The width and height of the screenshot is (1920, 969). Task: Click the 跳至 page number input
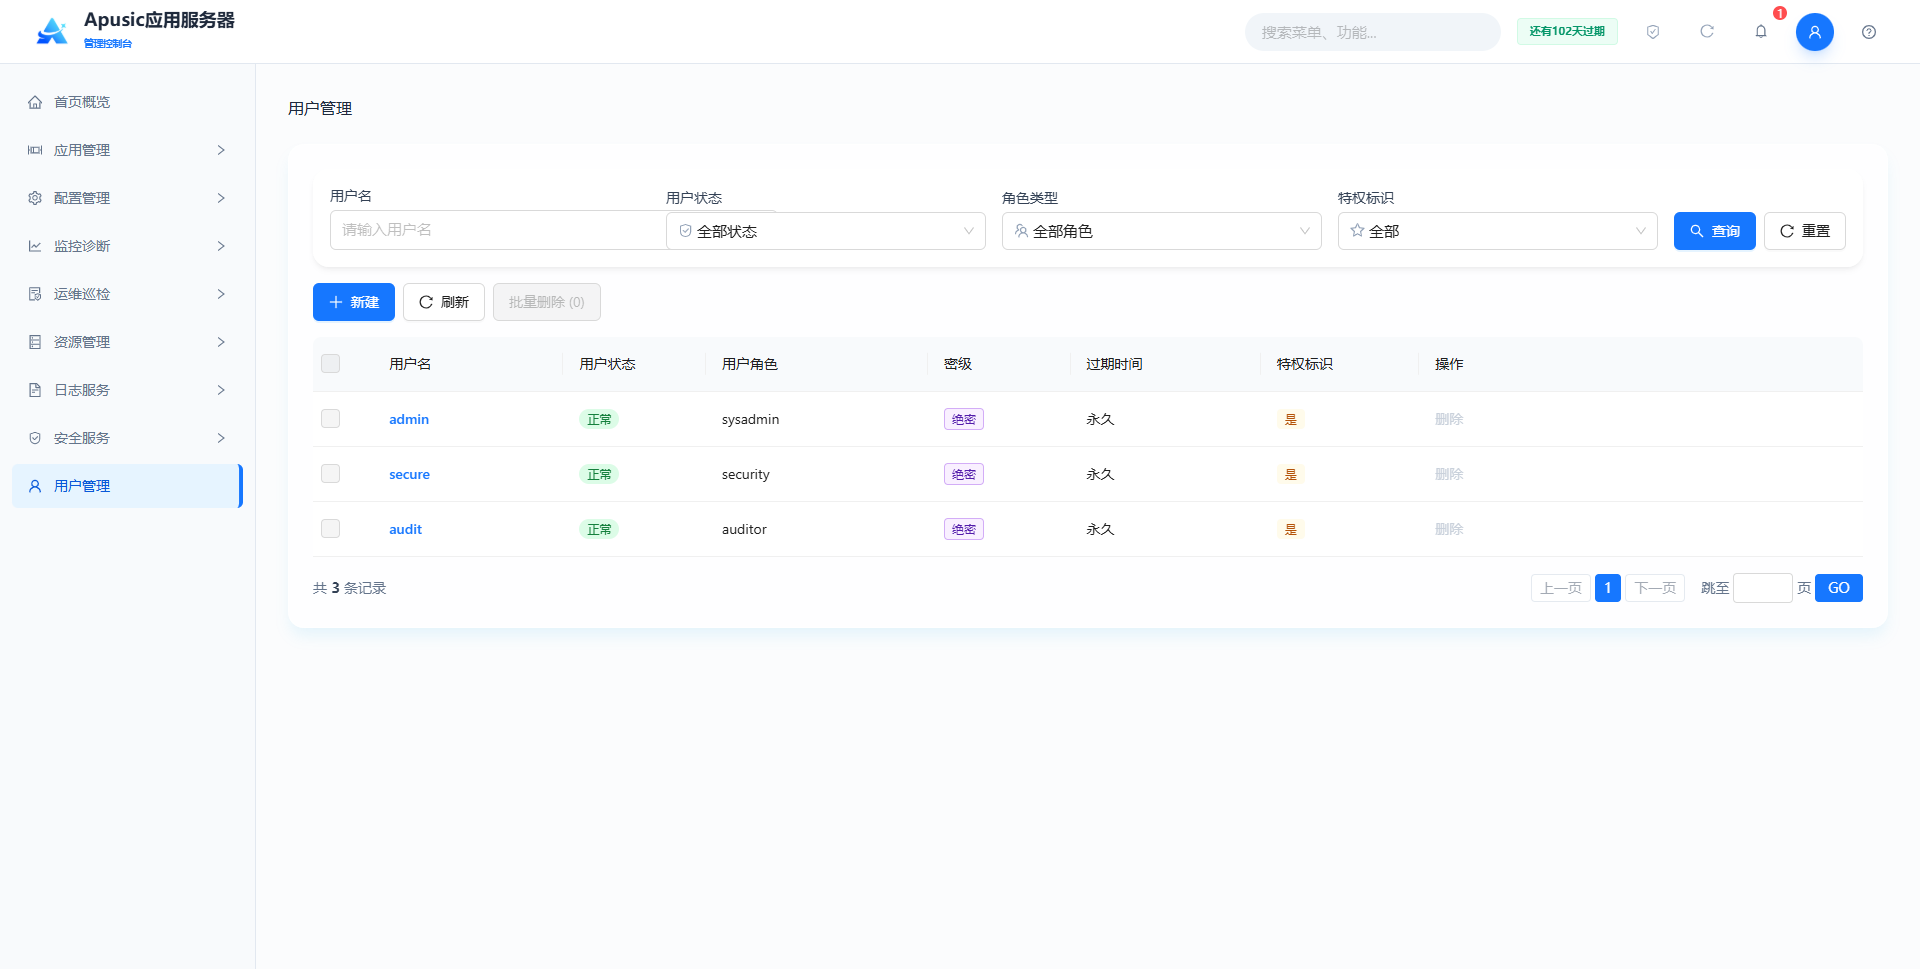point(1762,588)
